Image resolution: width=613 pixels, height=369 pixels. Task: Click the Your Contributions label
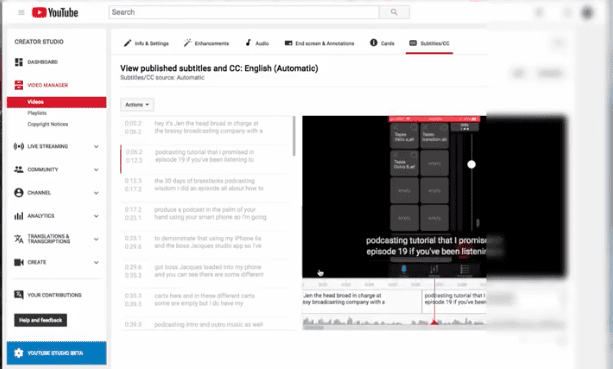[54, 295]
